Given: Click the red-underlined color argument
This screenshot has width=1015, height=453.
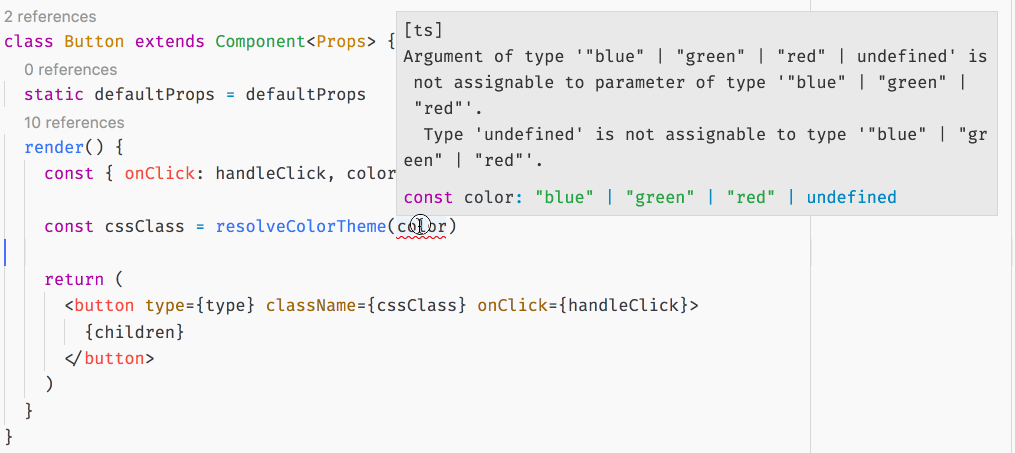Looking at the screenshot, I should [421, 226].
